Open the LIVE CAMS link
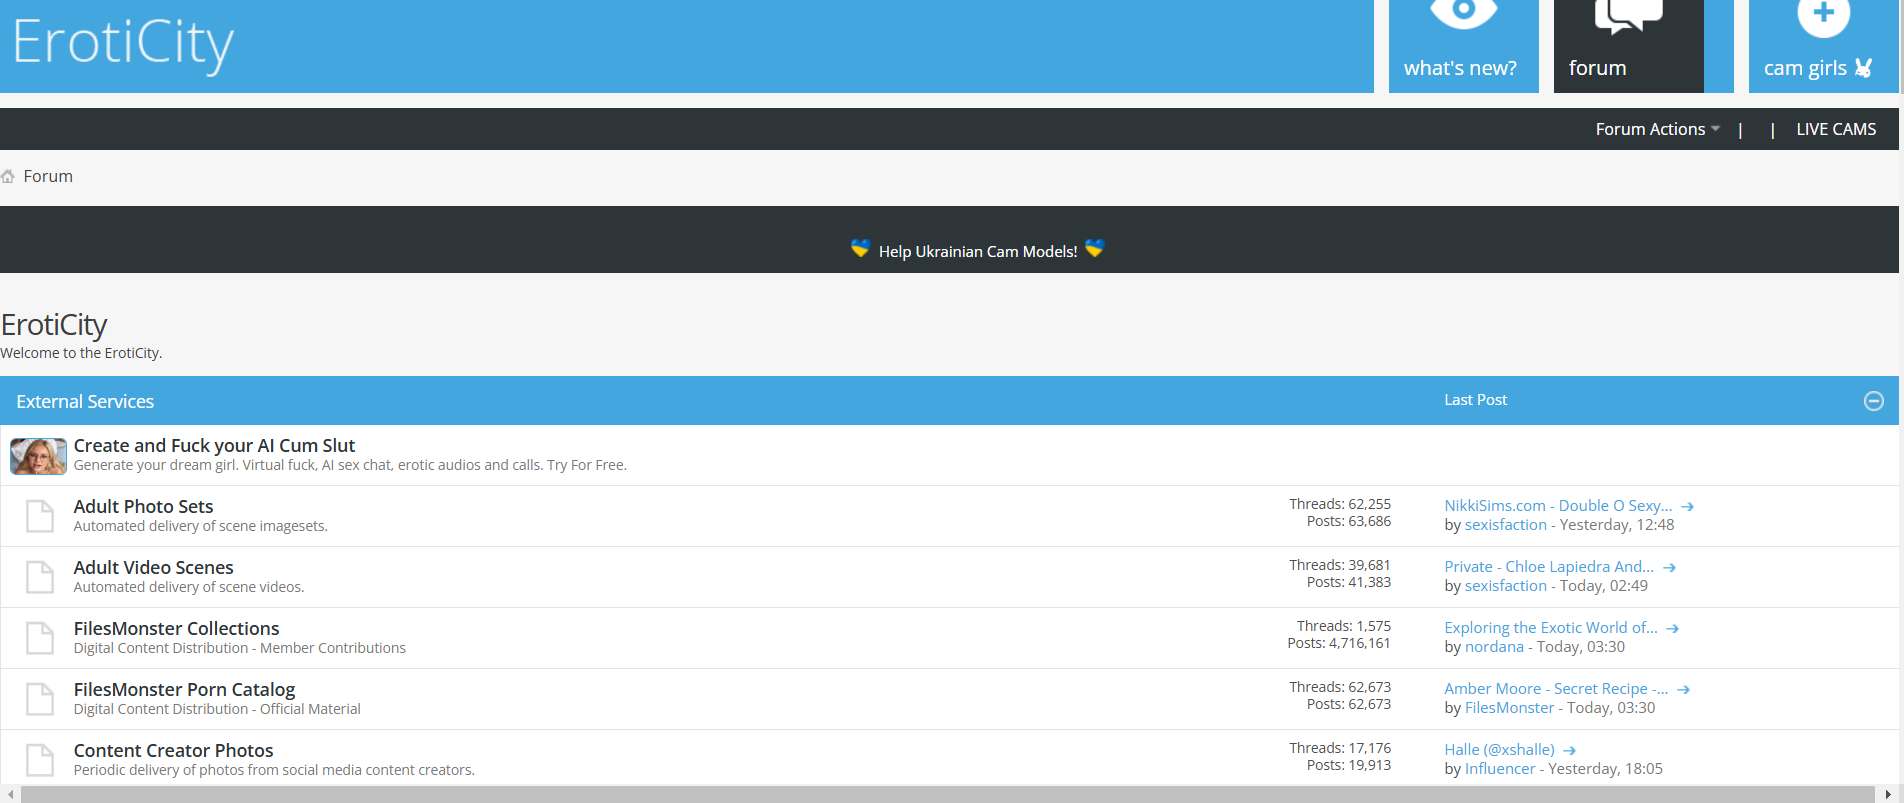 tap(1836, 129)
